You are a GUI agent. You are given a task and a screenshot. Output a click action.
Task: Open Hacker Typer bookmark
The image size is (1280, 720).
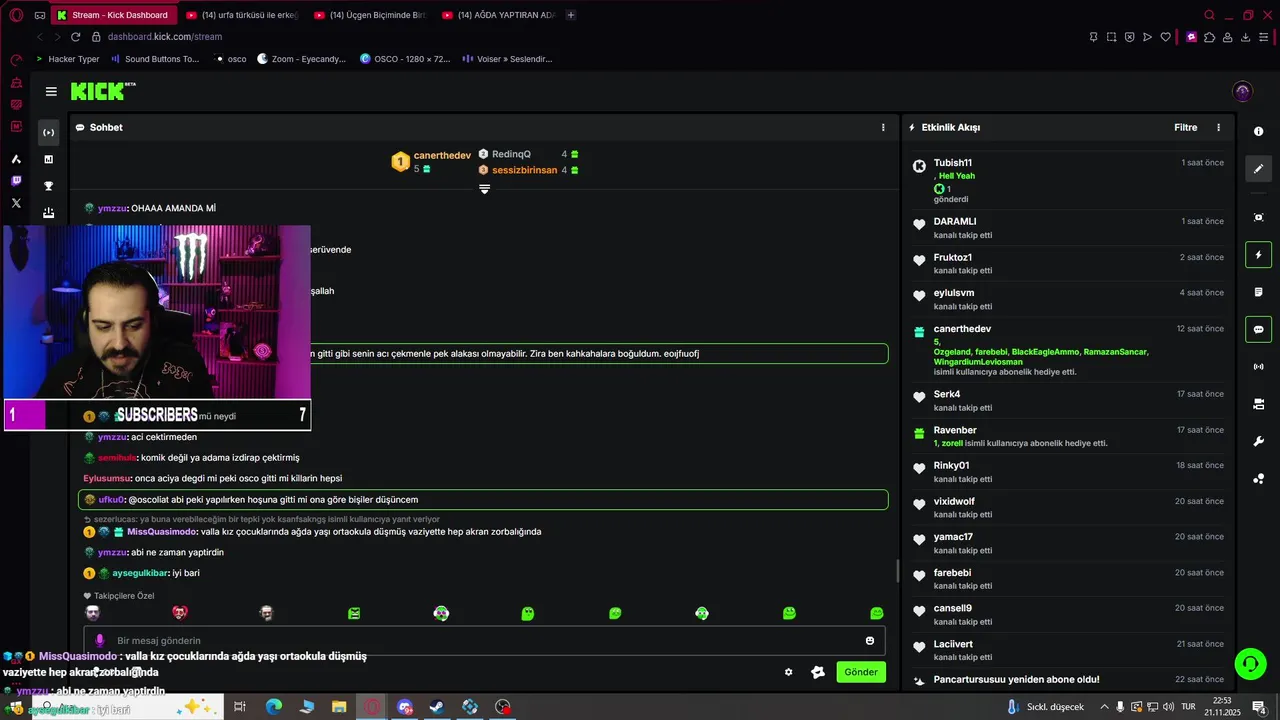67,59
